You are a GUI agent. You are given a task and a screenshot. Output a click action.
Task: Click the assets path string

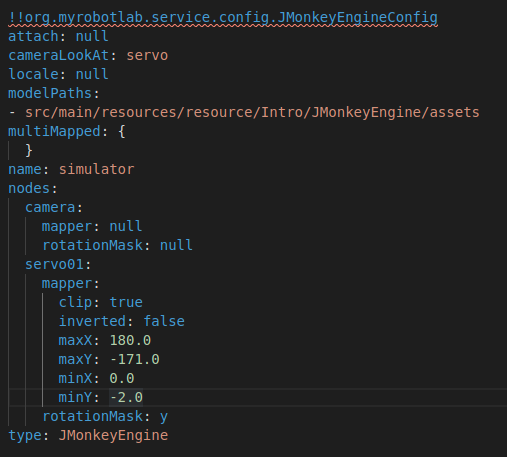252,112
